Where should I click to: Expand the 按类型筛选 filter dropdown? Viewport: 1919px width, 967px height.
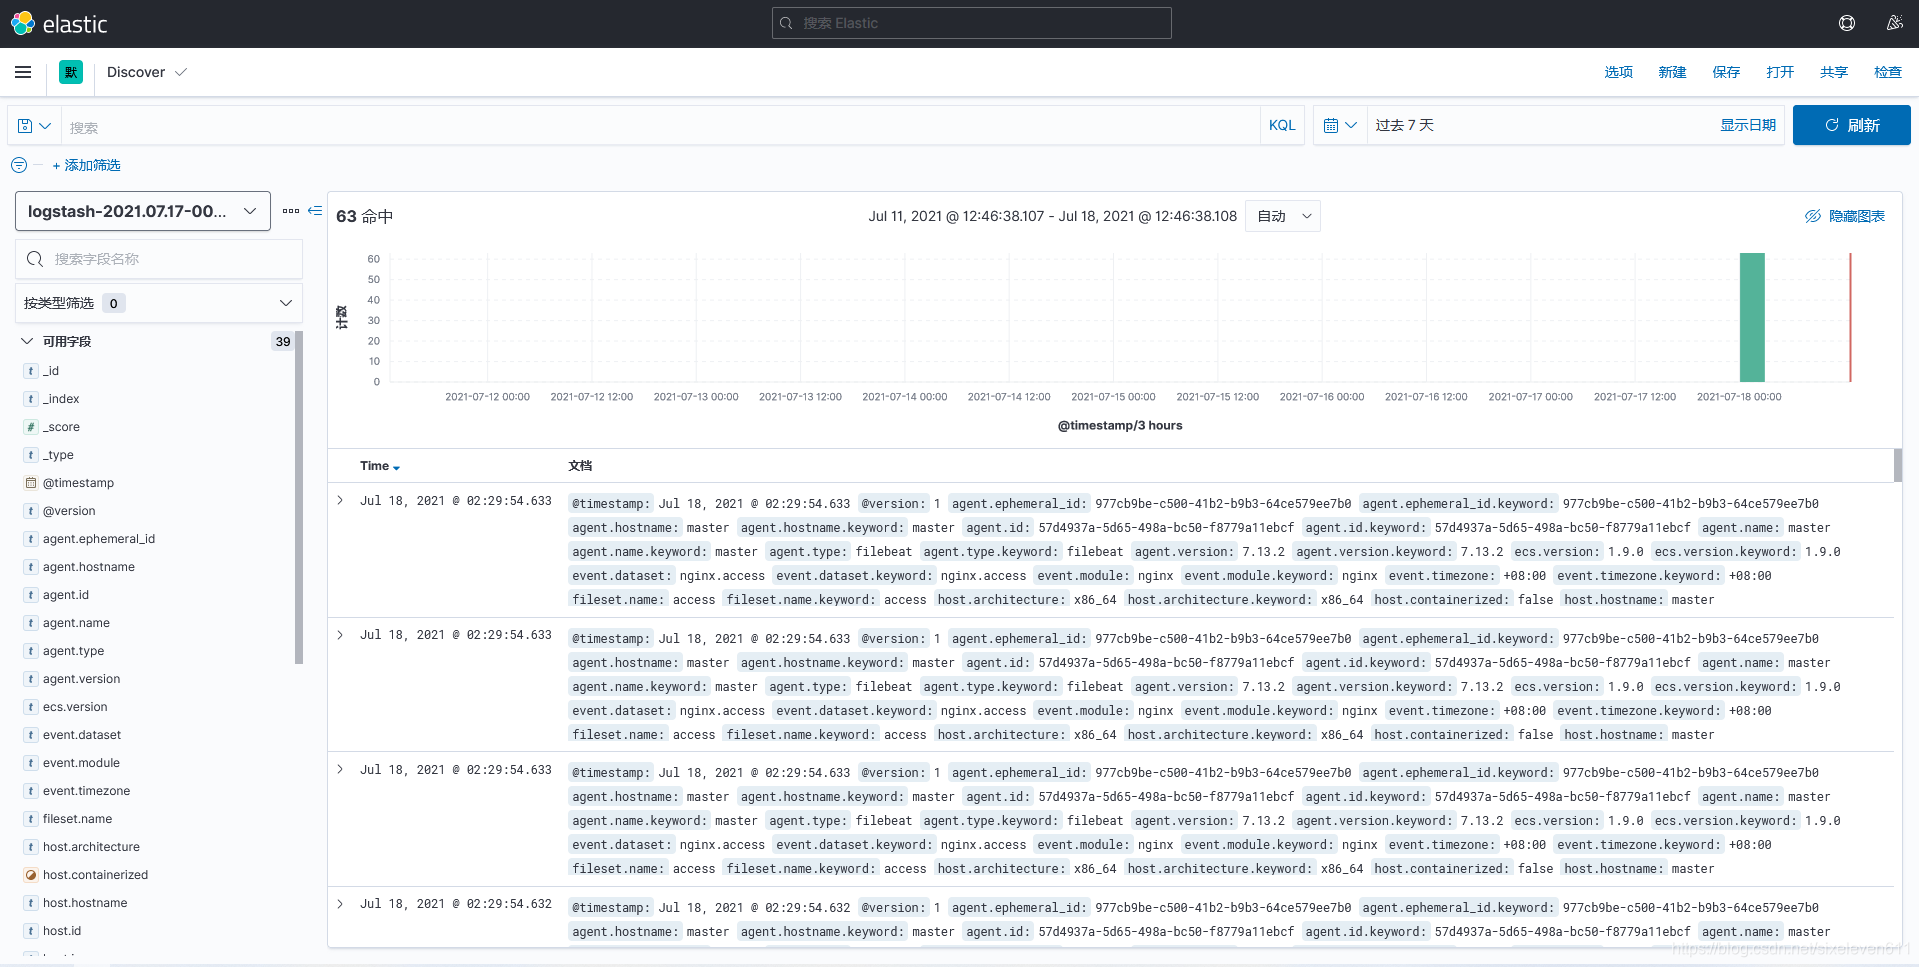coord(159,303)
